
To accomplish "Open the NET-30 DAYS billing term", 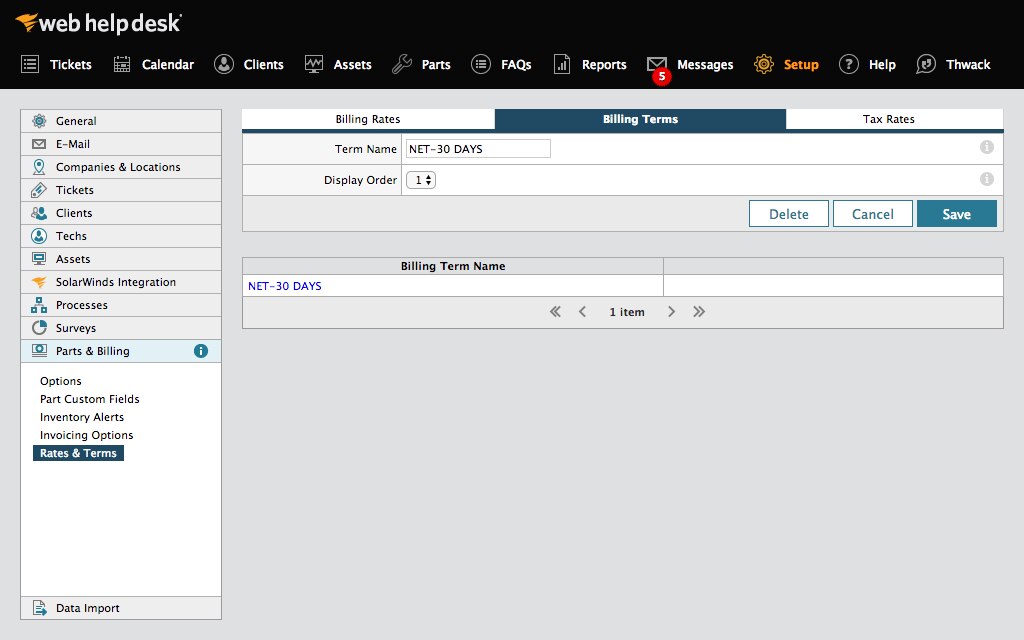I will pyautogui.click(x=283, y=285).
